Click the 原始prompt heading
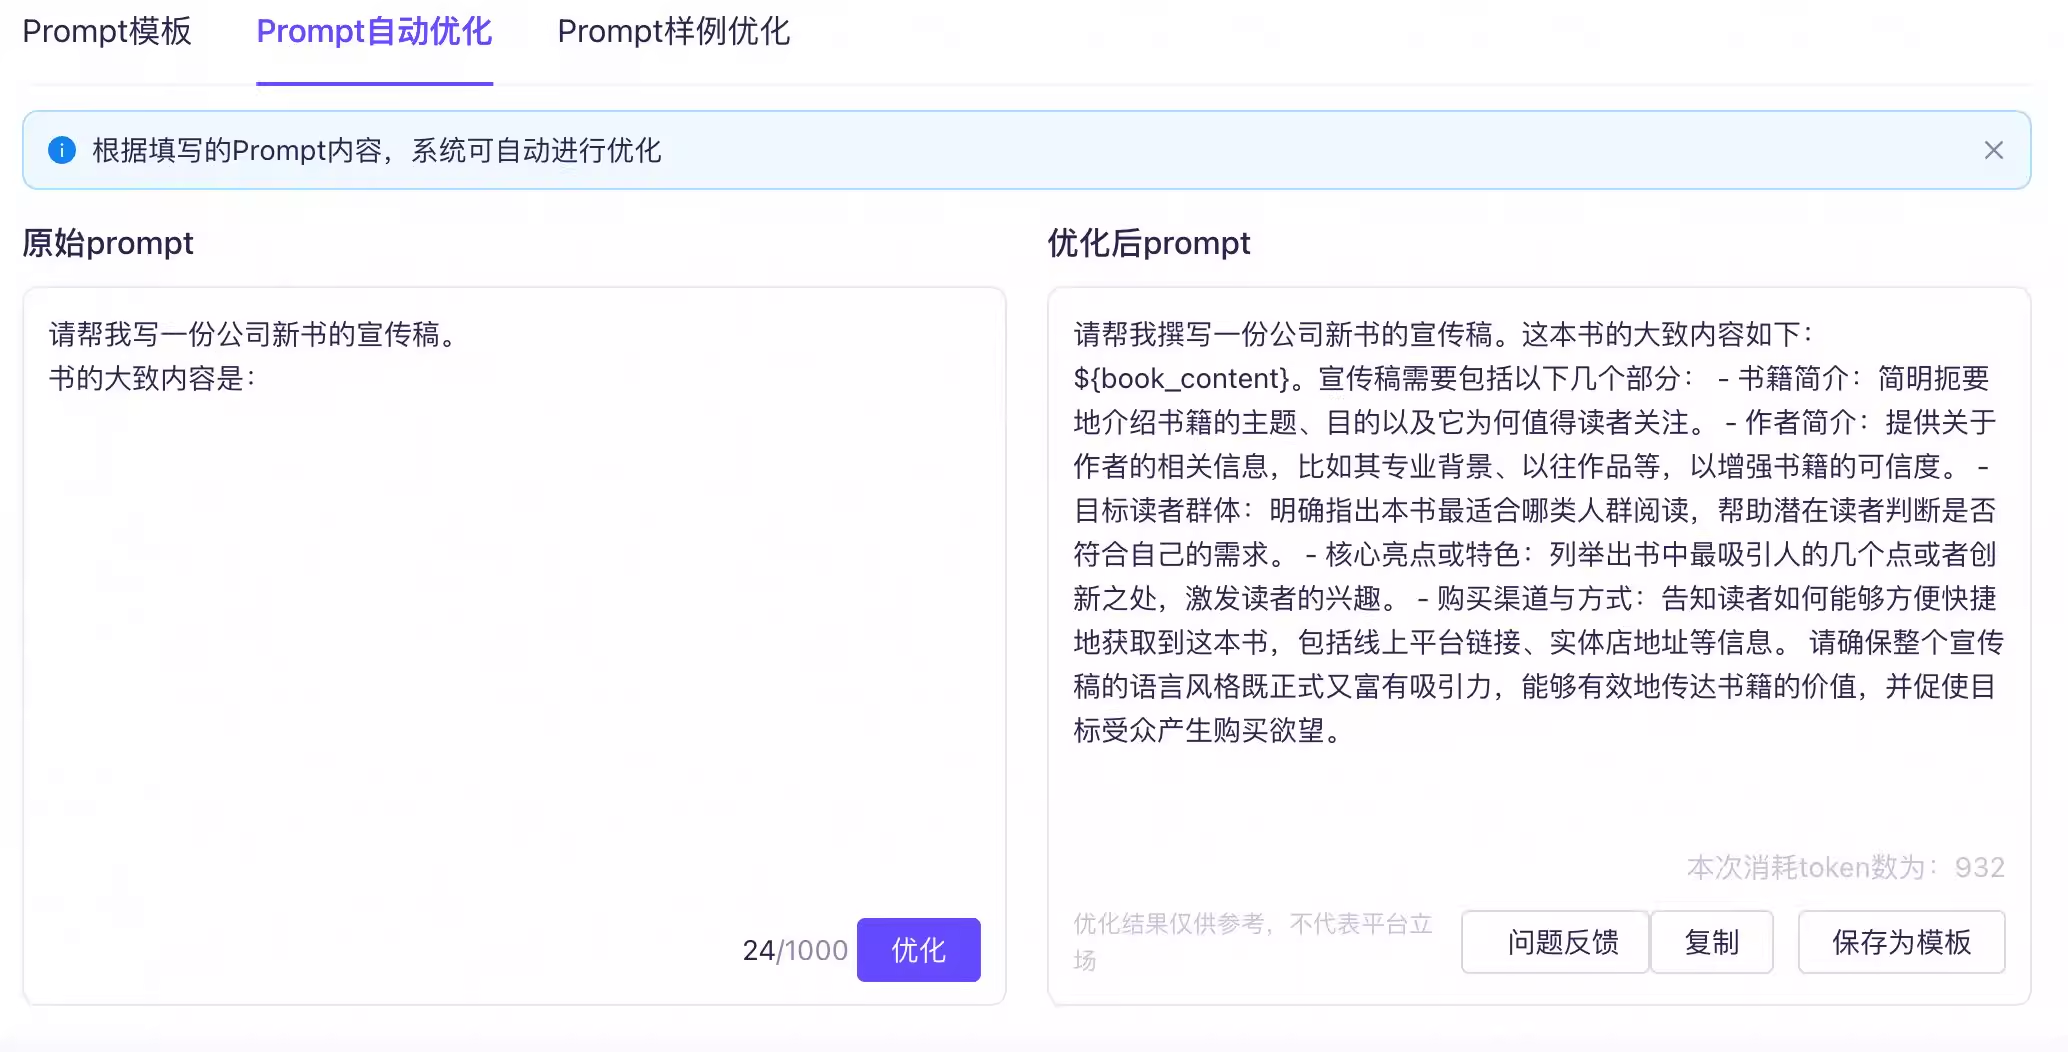Viewport: 2068px width, 1052px height. (x=108, y=243)
